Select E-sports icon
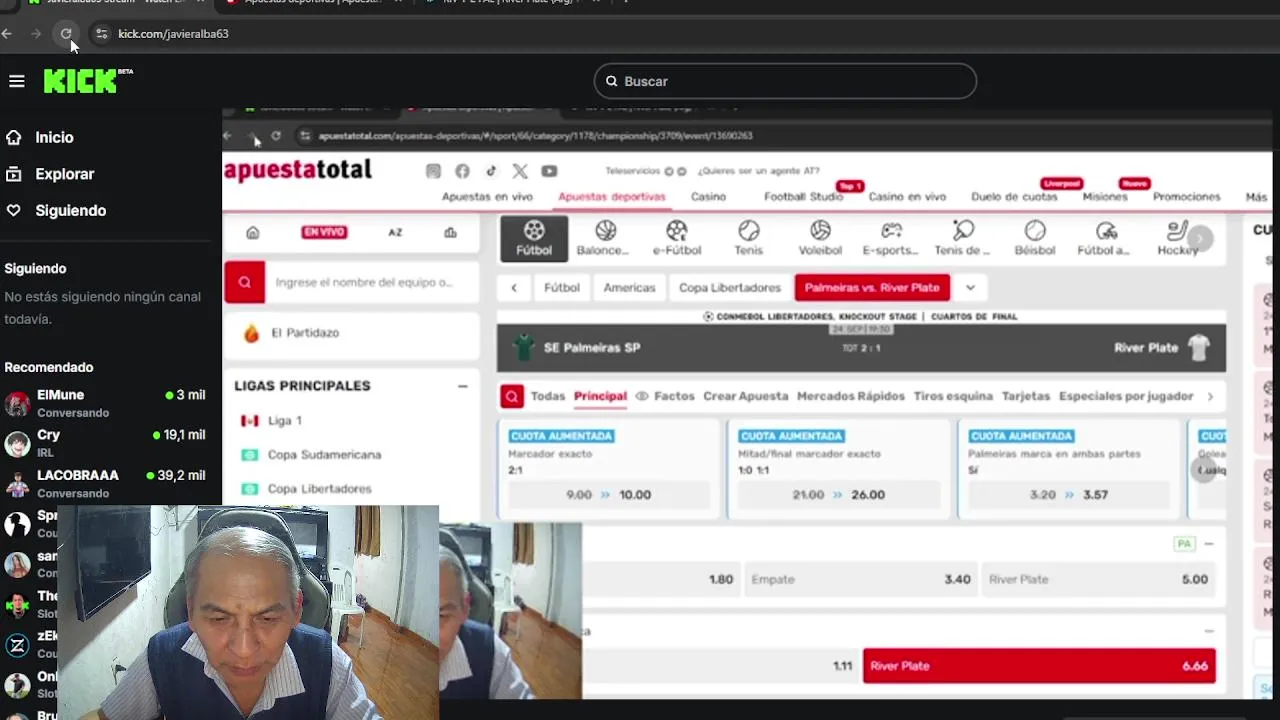Screen dimensions: 1280x720 point(891,239)
